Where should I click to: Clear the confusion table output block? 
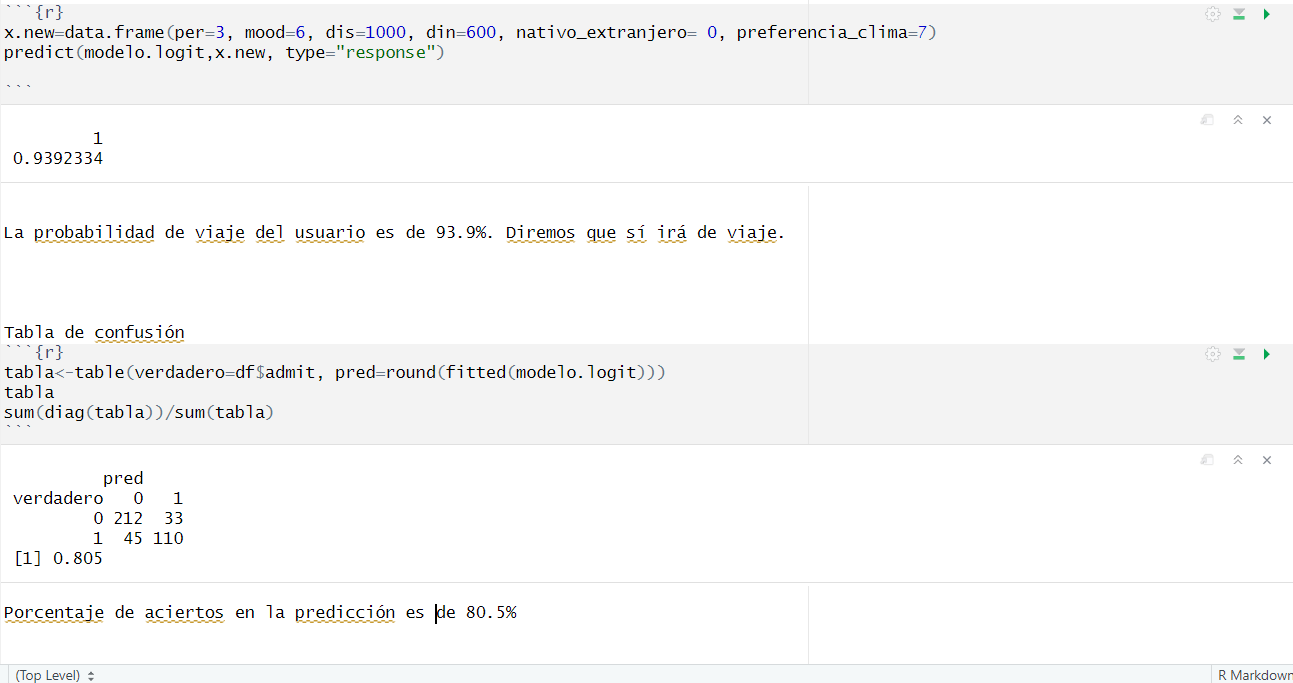[1267, 460]
